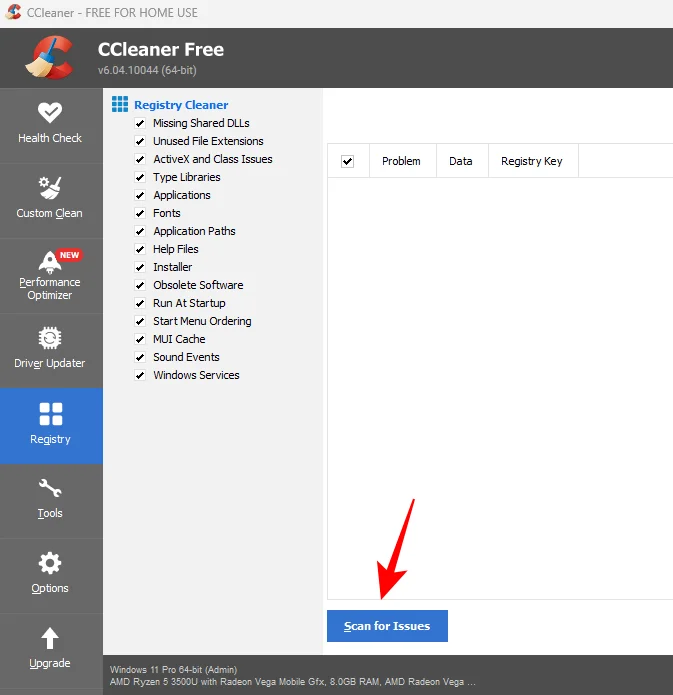Open Performance Optimizer rocket icon
The image size is (673, 695).
point(50,261)
